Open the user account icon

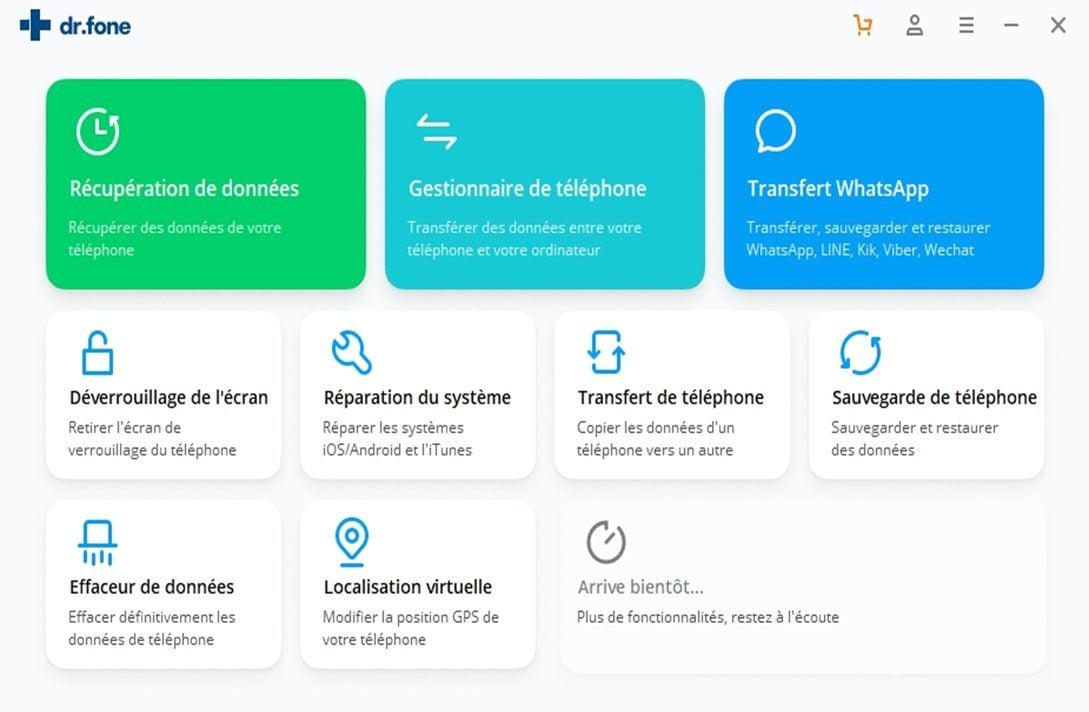(x=915, y=26)
